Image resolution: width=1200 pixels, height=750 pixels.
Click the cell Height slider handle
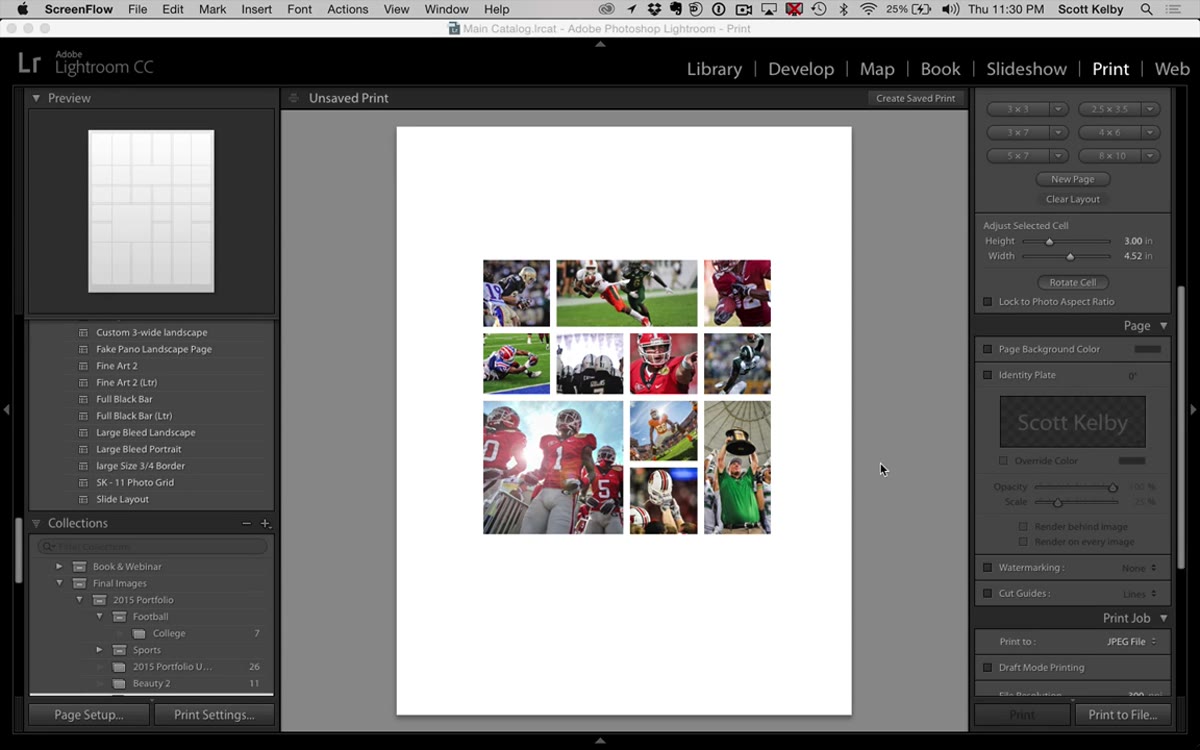(1049, 242)
